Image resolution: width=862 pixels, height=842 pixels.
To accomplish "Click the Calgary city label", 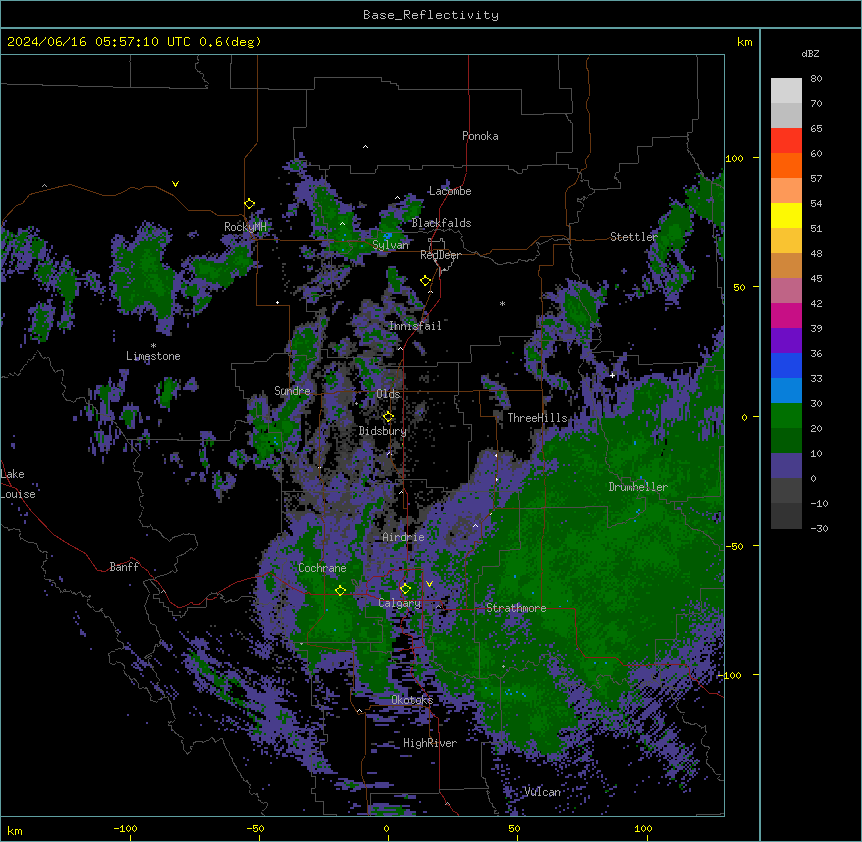I will [x=400, y=603].
